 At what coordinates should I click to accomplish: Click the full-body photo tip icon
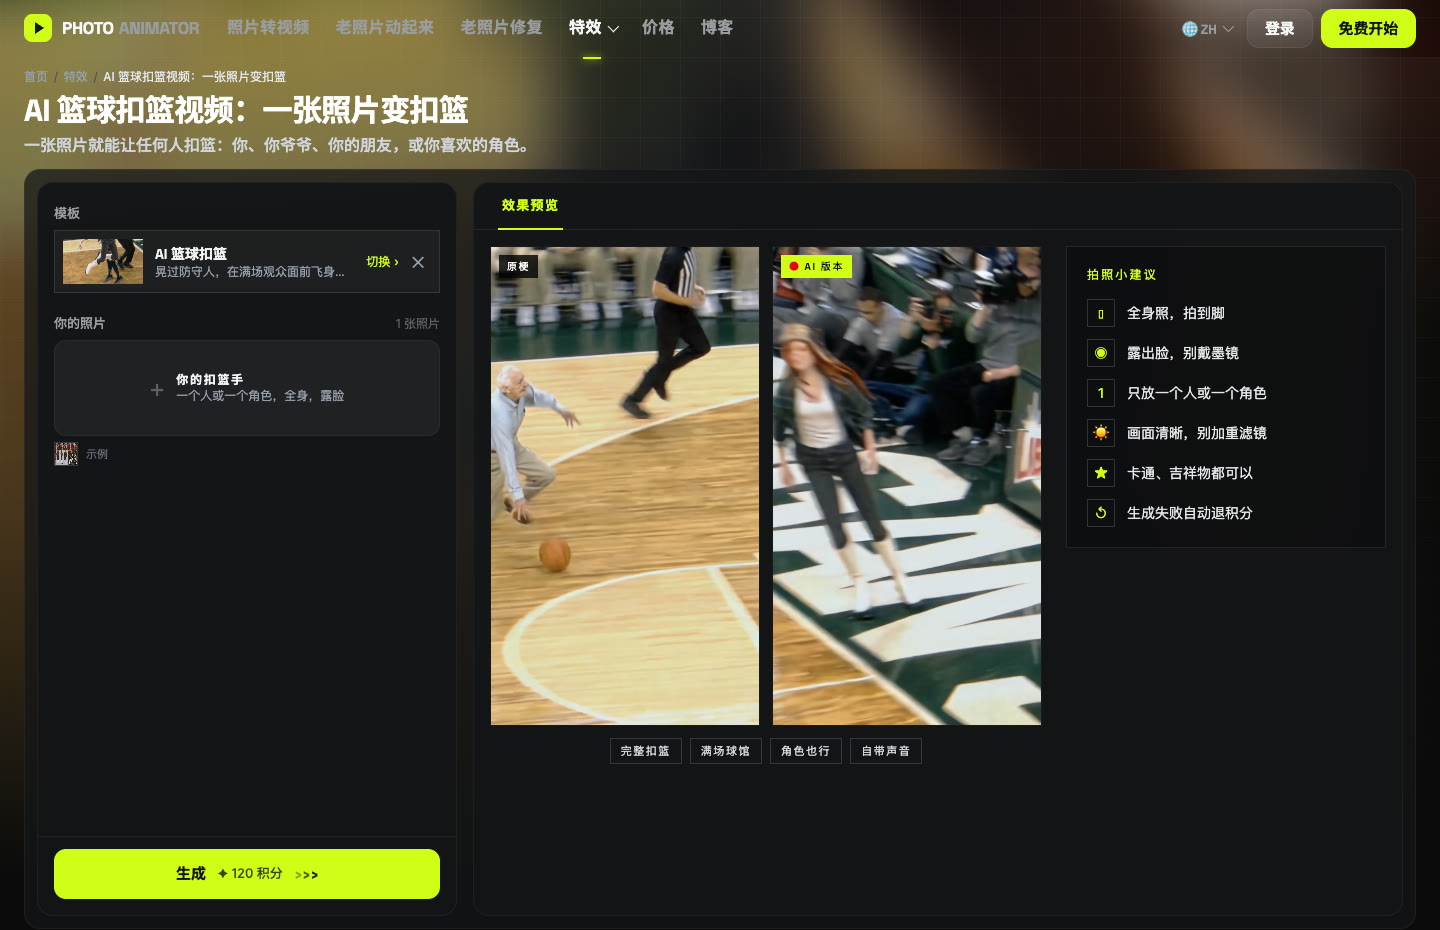(x=1101, y=313)
